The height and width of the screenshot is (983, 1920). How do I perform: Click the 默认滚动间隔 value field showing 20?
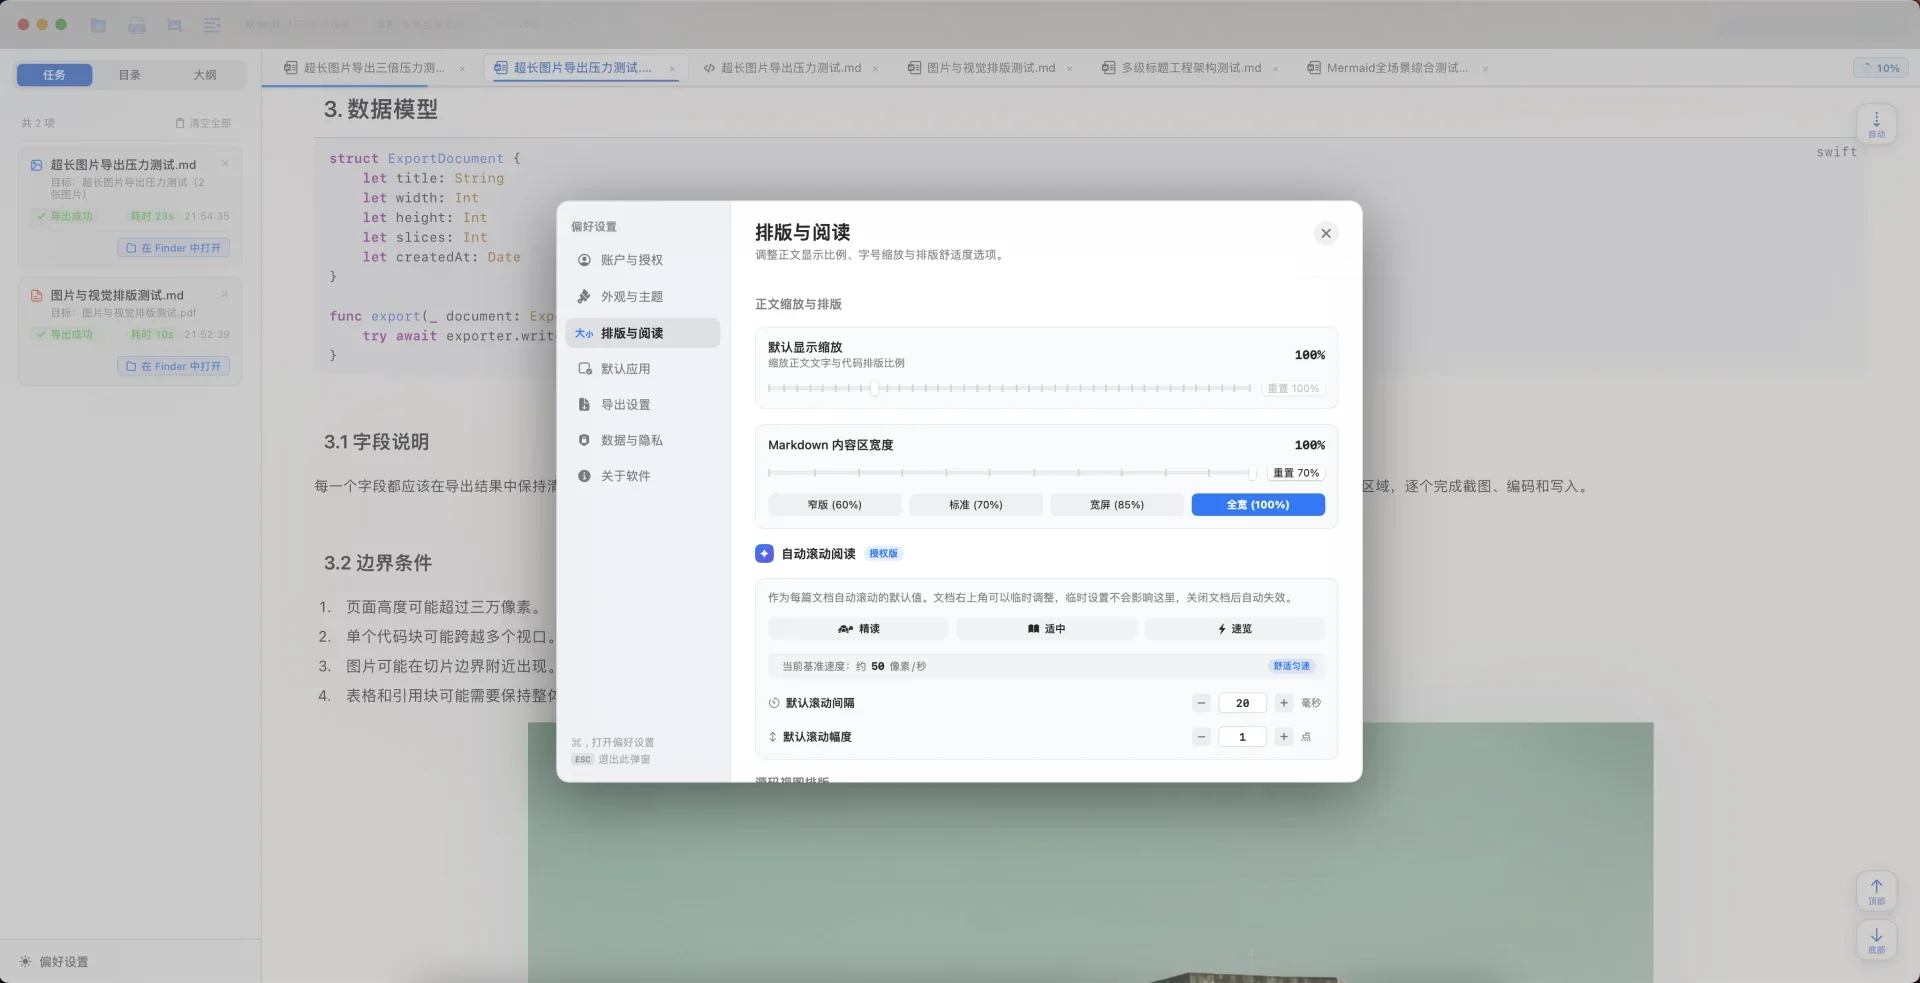pos(1242,703)
